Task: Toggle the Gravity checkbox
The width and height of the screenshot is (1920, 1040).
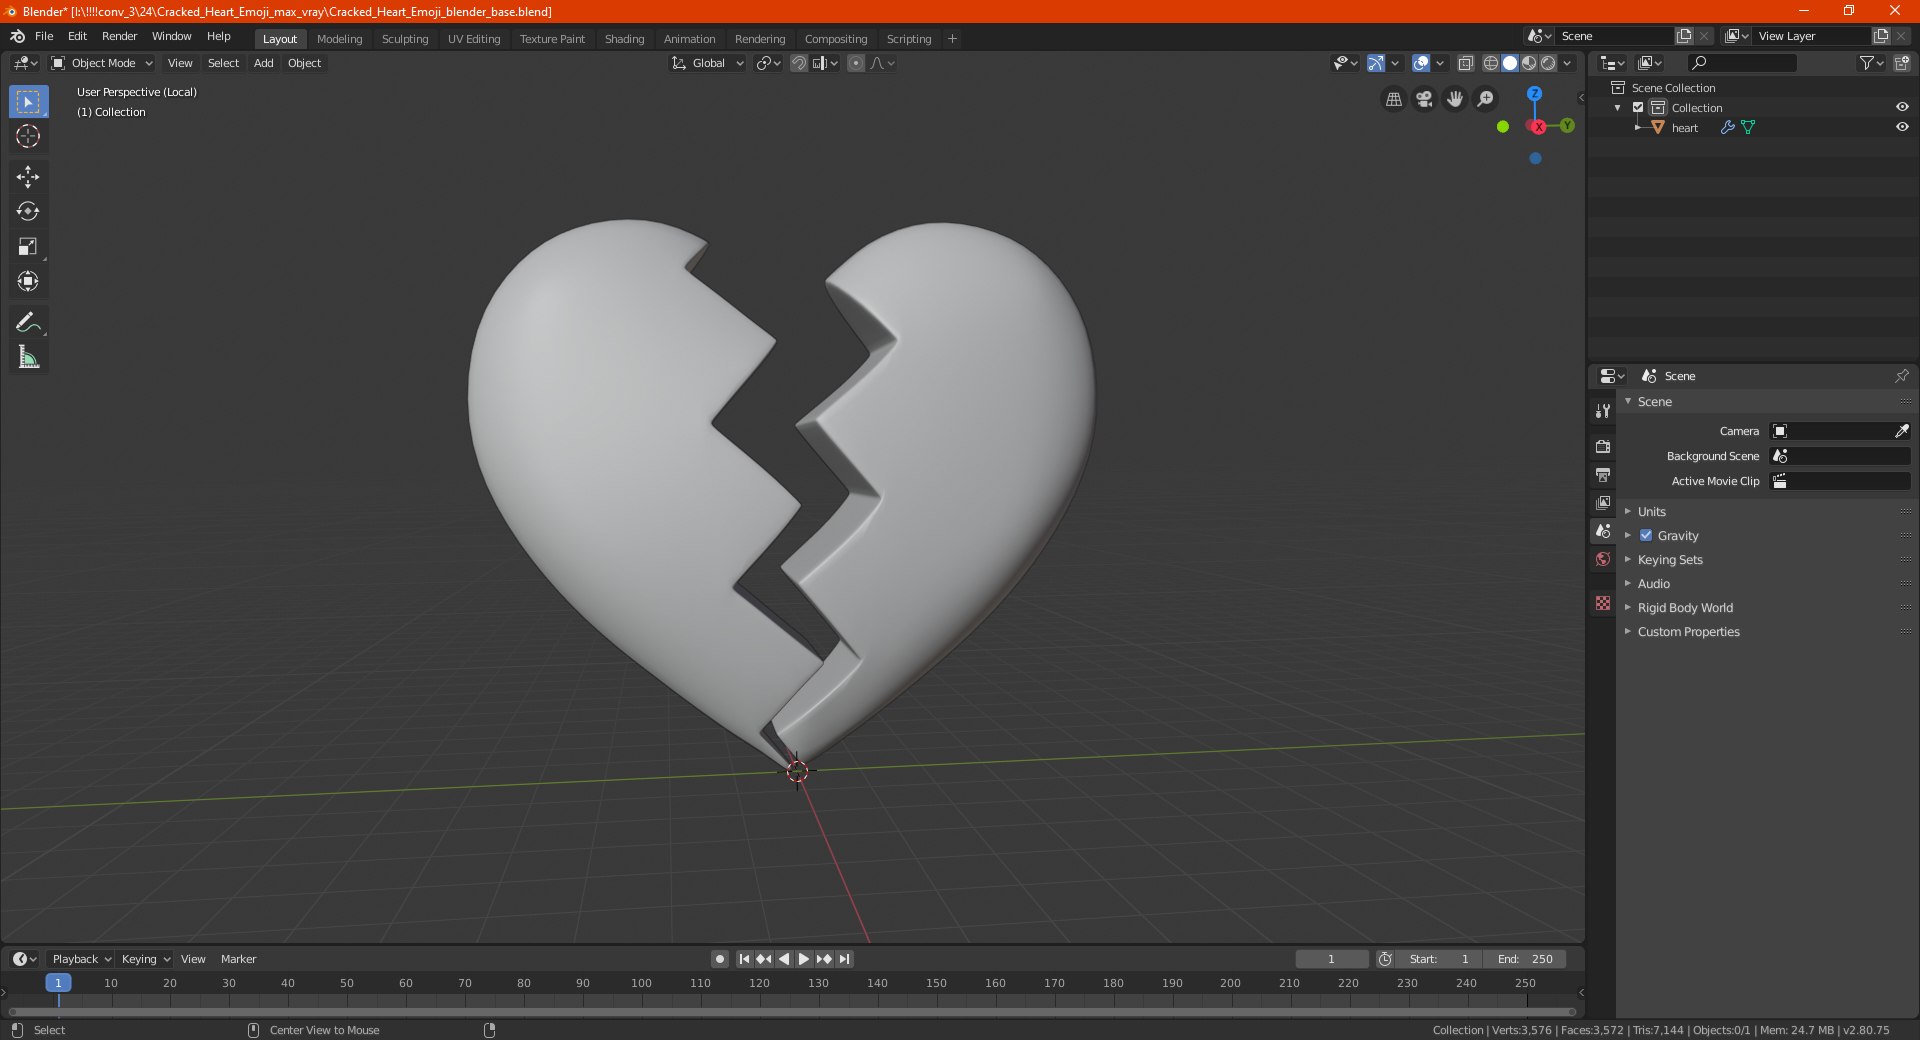Action: pyautogui.click(x=1646, y=535)
